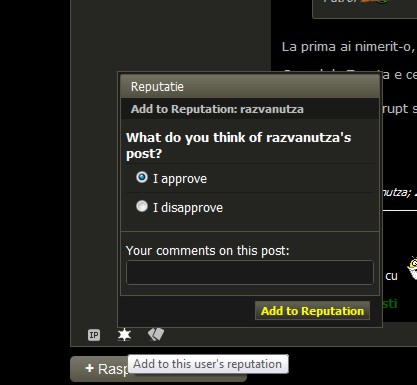This screenshot has height=385, width=417.
Task: Click the reputation star icon
Action: (x=124, y=335)
